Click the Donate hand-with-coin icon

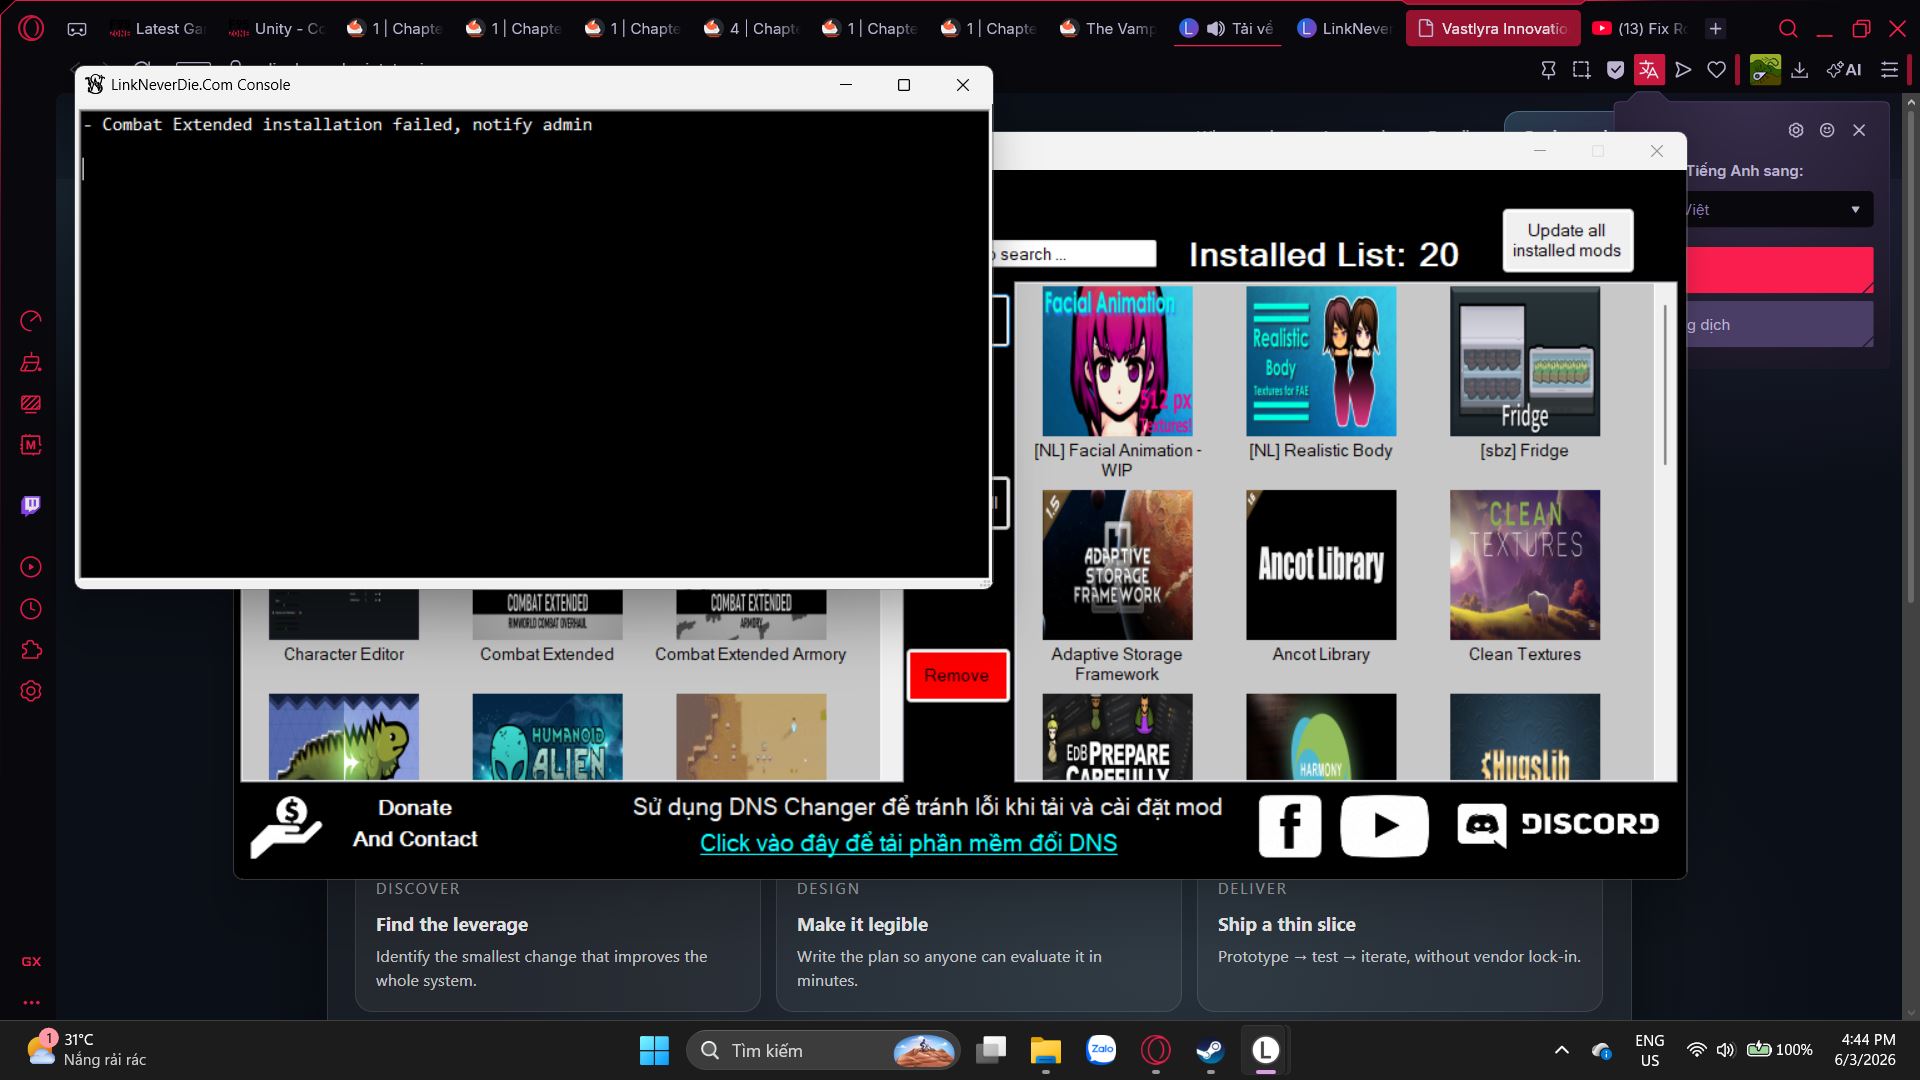click(x=286, y=827)
